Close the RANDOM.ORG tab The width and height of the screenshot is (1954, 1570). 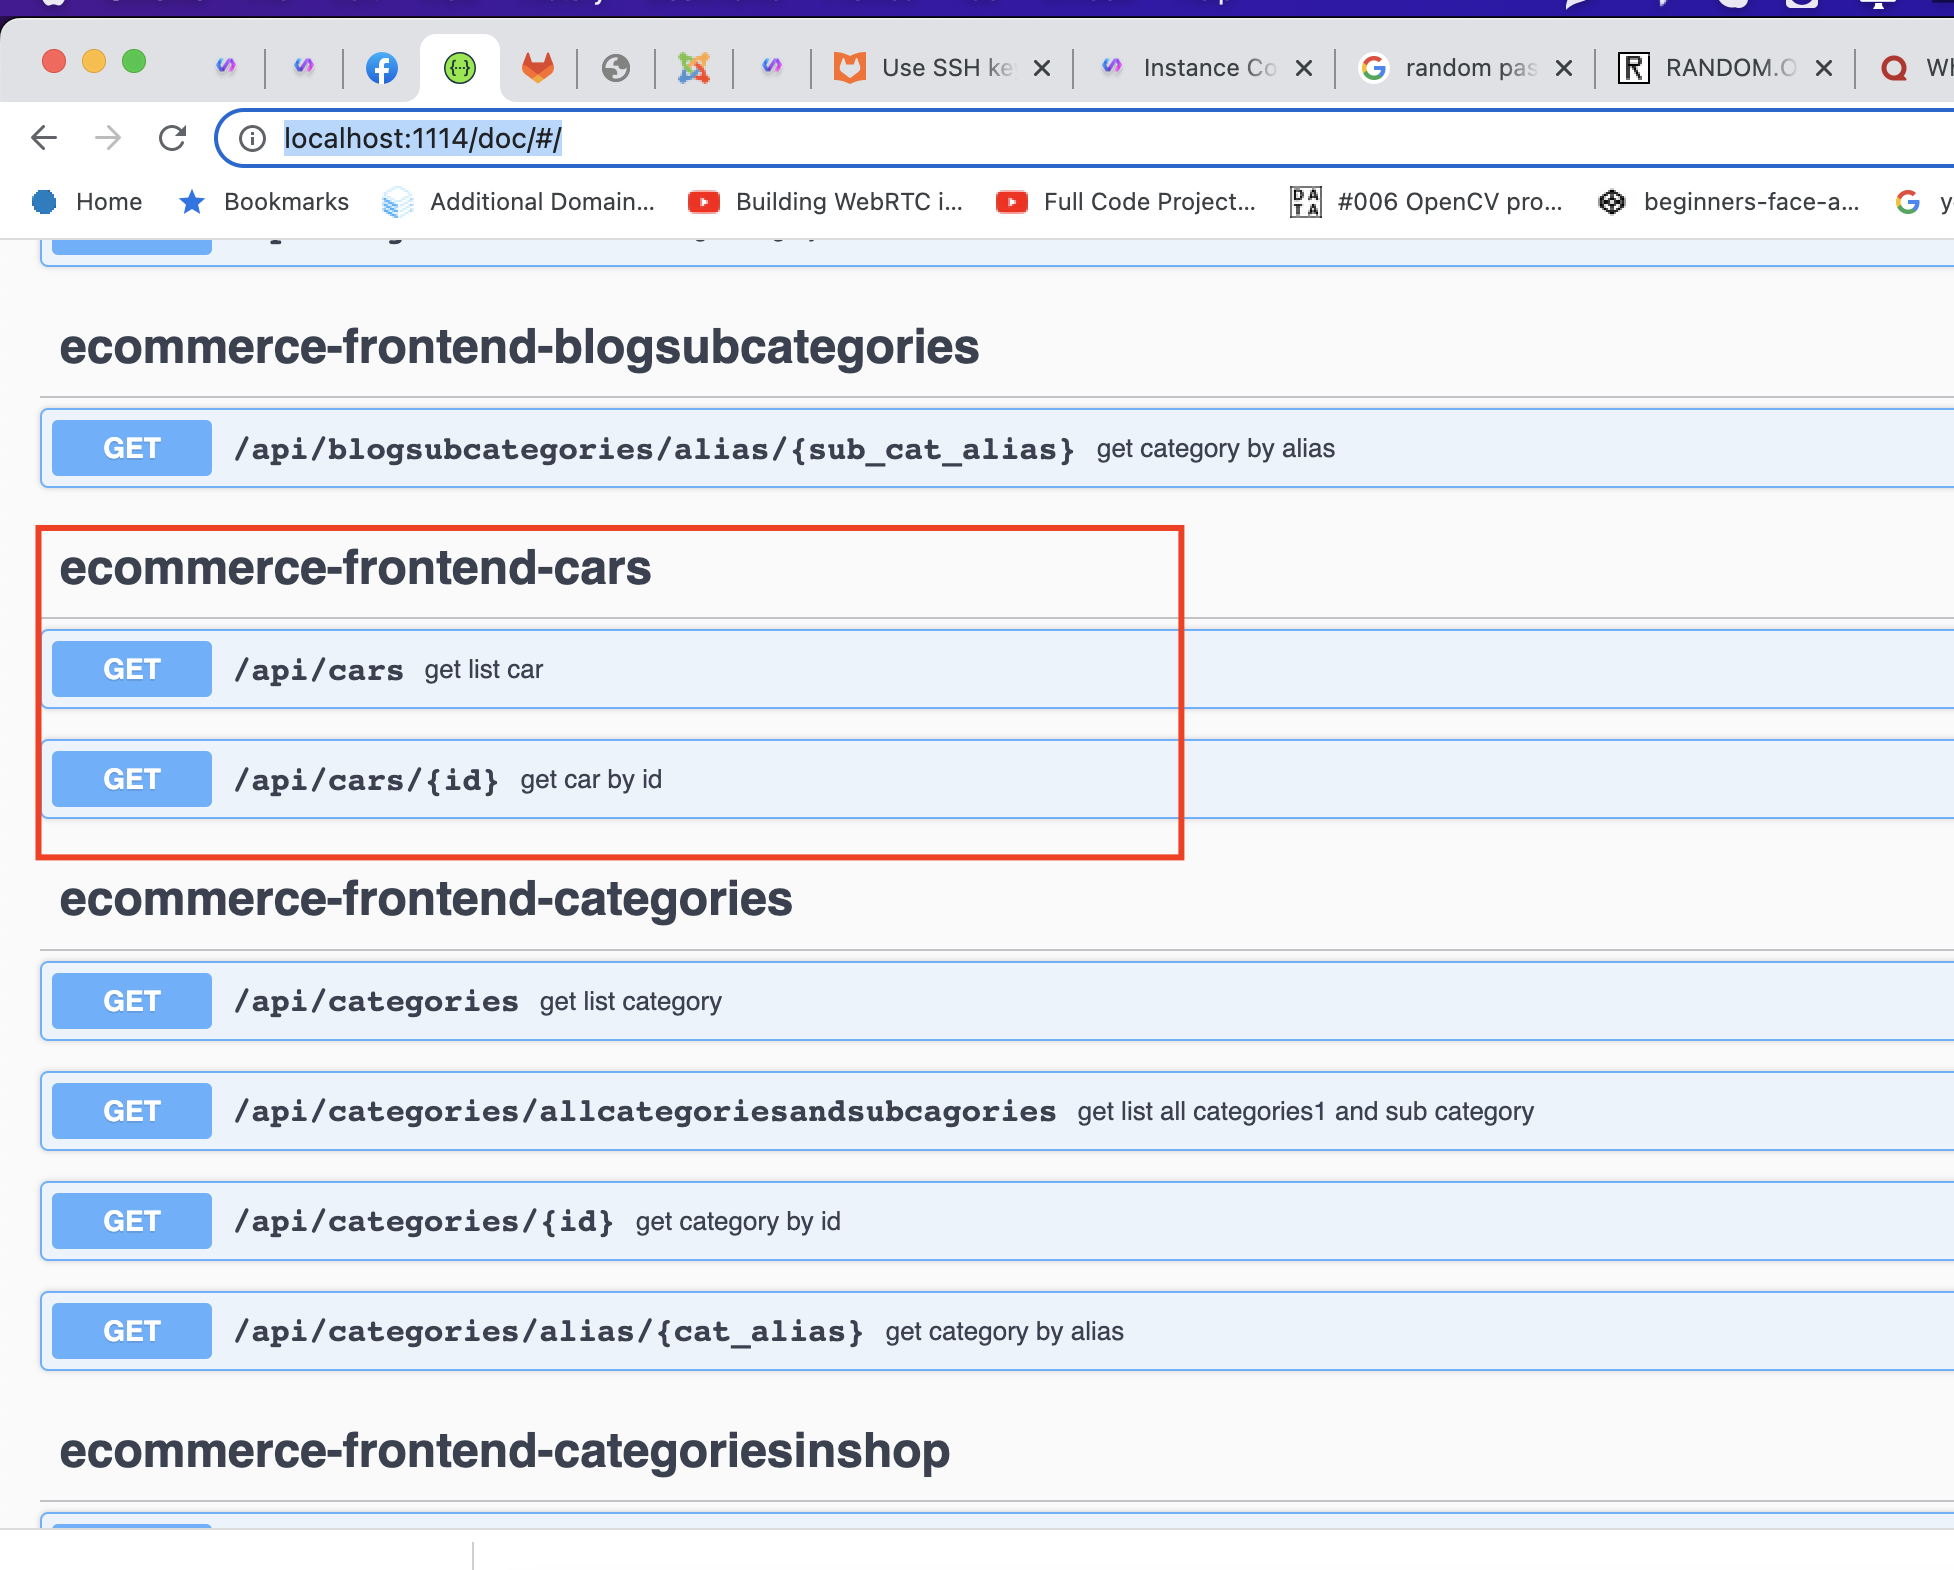[1824, 68]
